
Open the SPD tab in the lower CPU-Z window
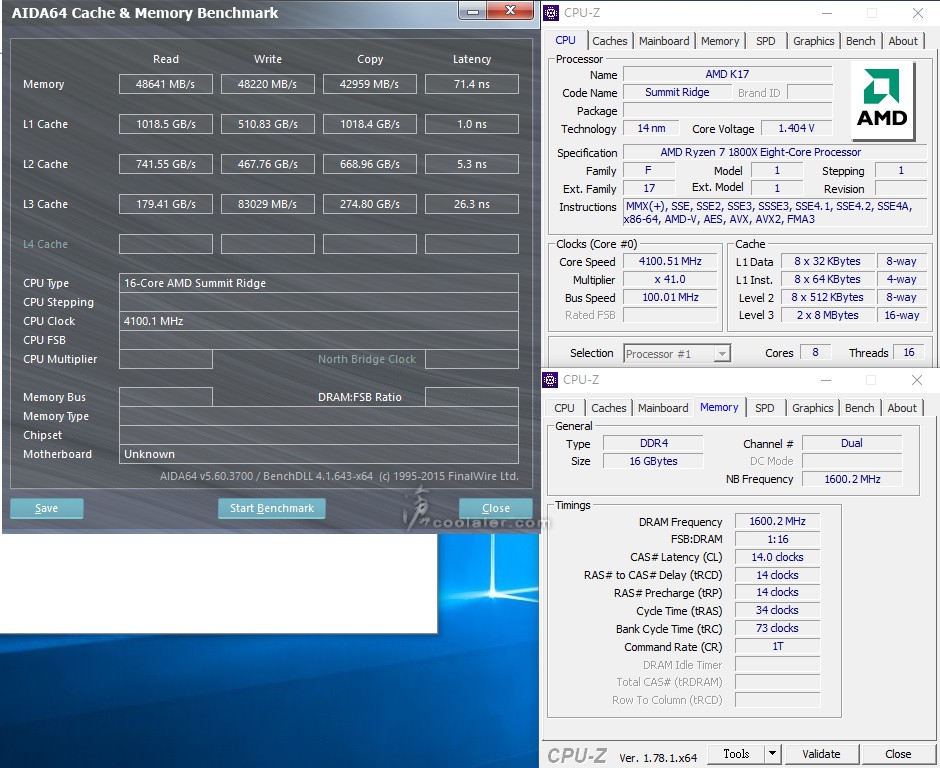point(764,408)
